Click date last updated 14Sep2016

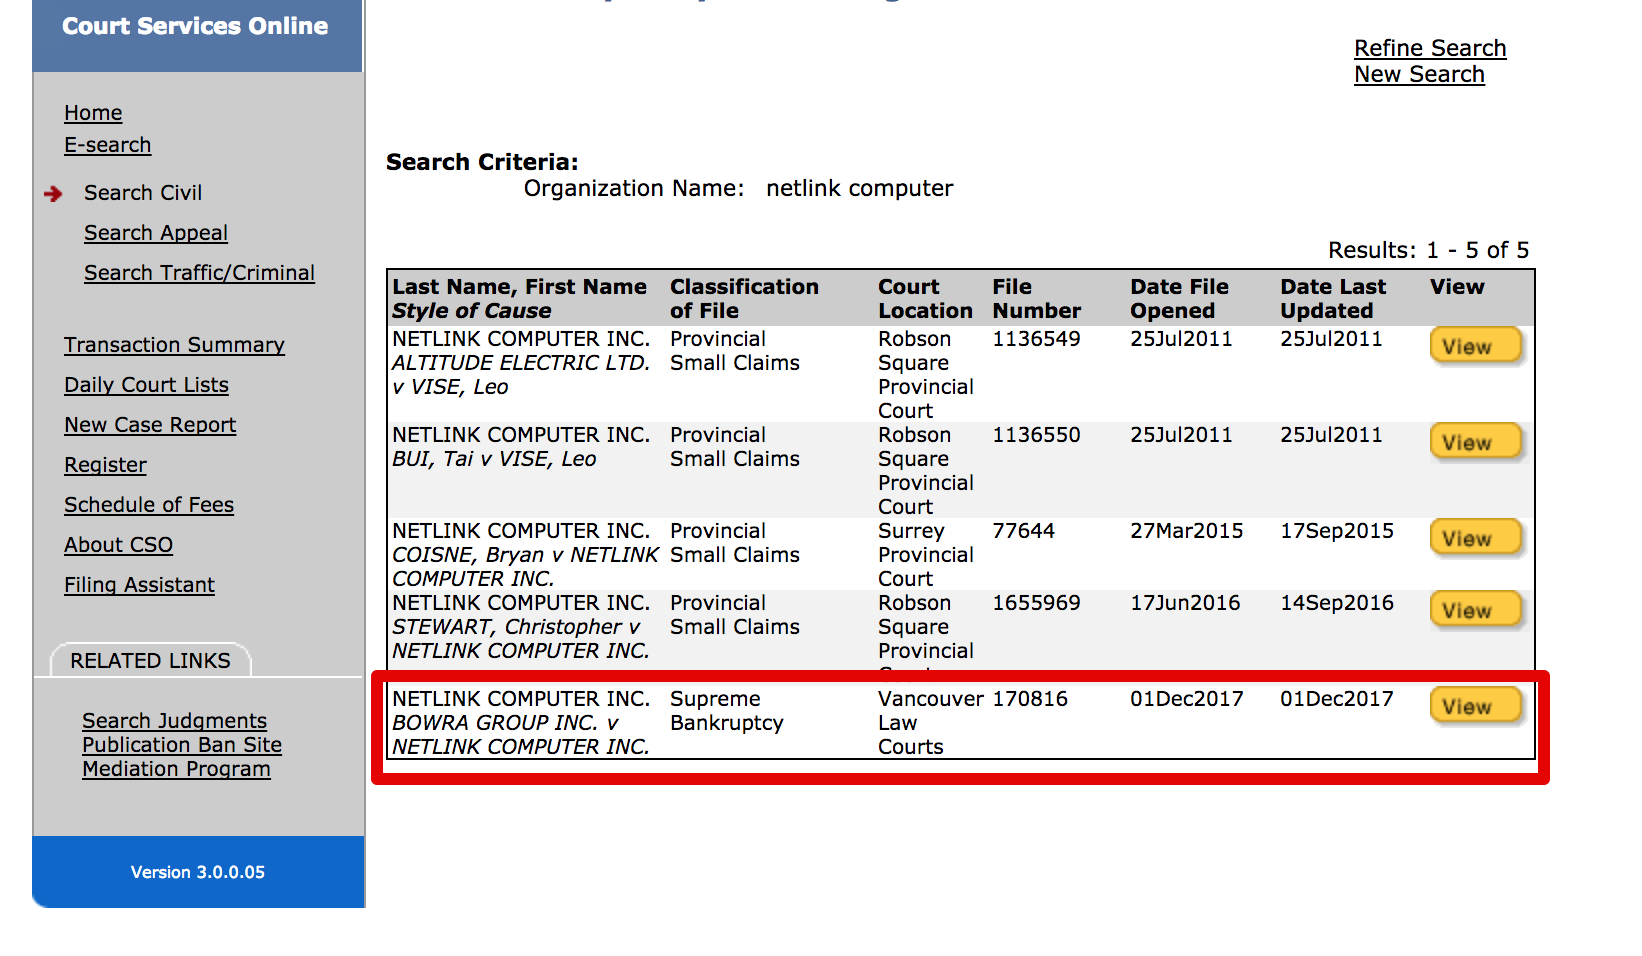pos(1337,603)
